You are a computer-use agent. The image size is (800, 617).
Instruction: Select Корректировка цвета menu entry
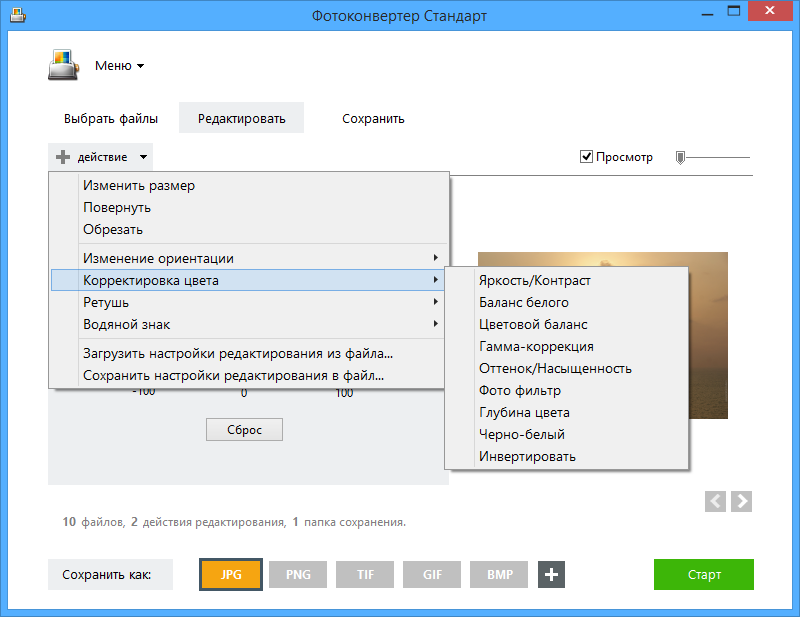[x=248, y=280]
